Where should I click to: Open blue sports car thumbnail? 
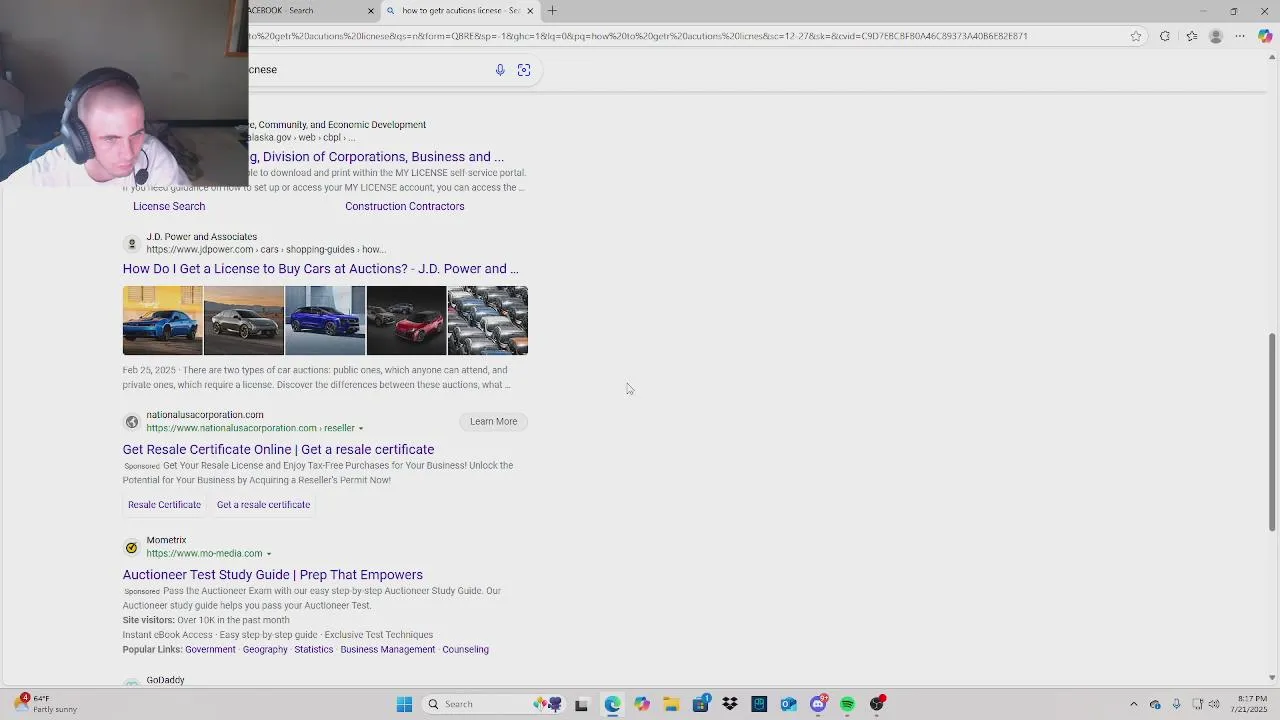click(x=162, y=321)
